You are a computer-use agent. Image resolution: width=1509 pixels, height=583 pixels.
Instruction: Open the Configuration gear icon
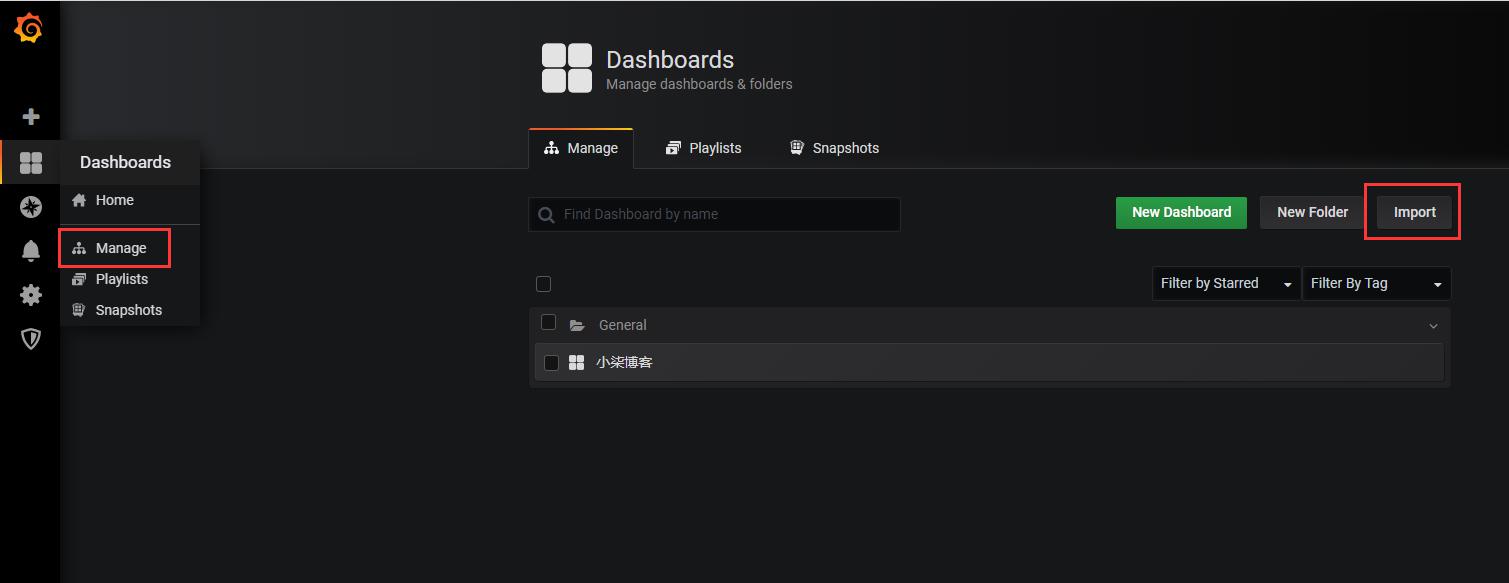tap(31, 295)
